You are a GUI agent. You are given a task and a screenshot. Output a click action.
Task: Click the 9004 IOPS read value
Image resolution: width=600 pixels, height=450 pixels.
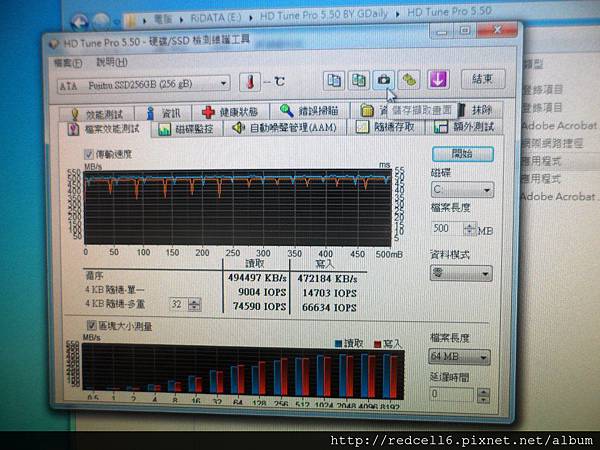[262, 292]
